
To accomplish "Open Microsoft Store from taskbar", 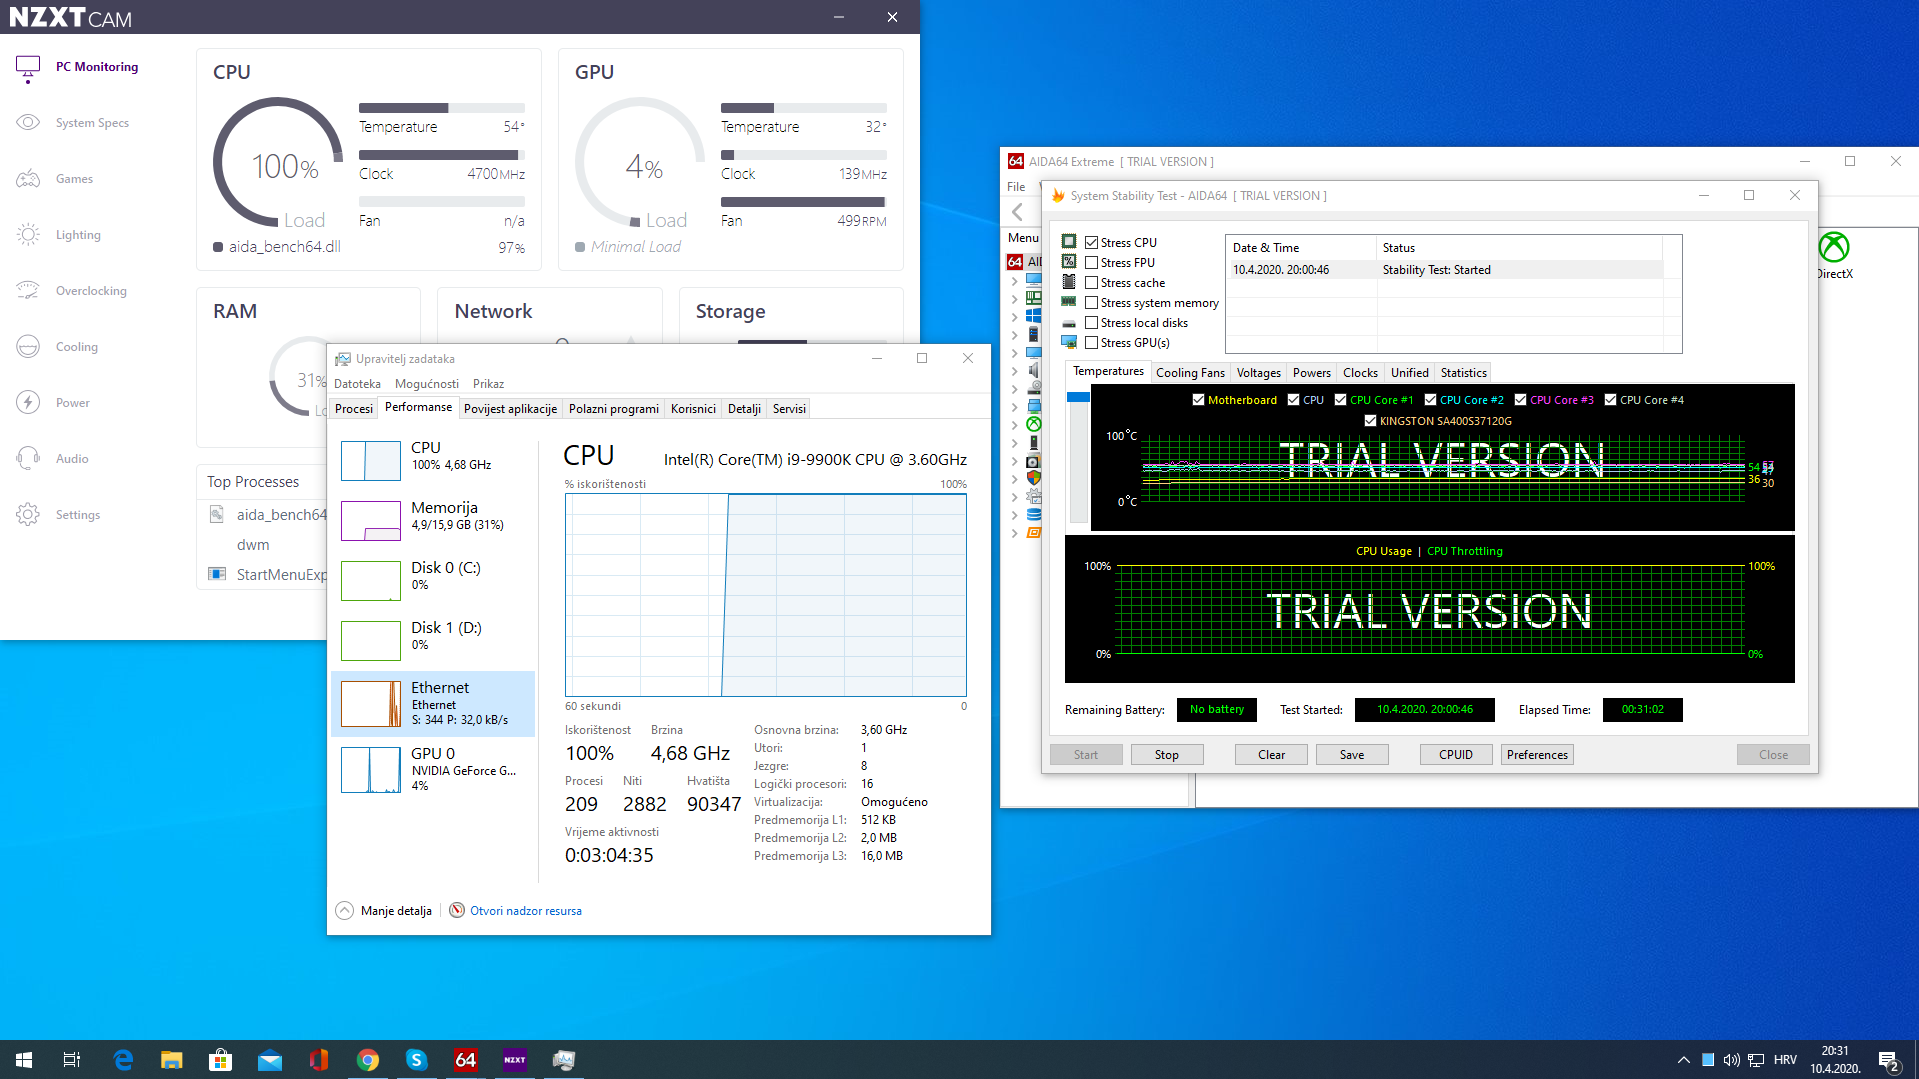I will coord(221,1060).
